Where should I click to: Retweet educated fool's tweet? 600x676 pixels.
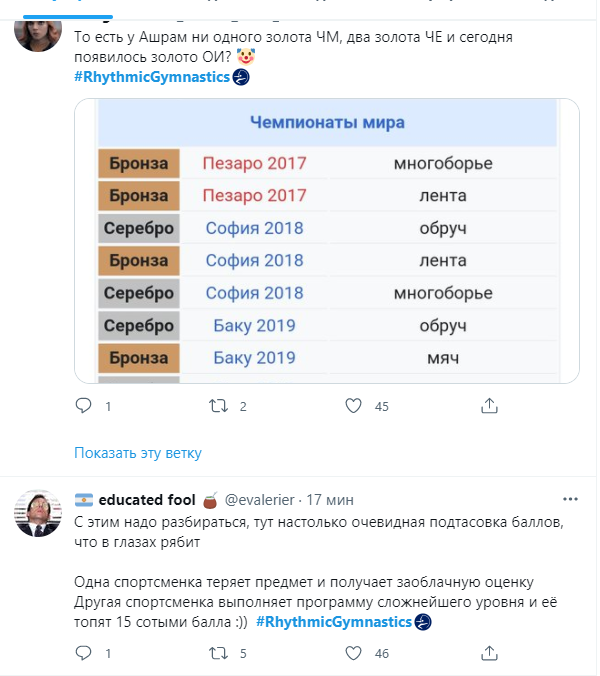pyautogui.click(x=217, y=653)
